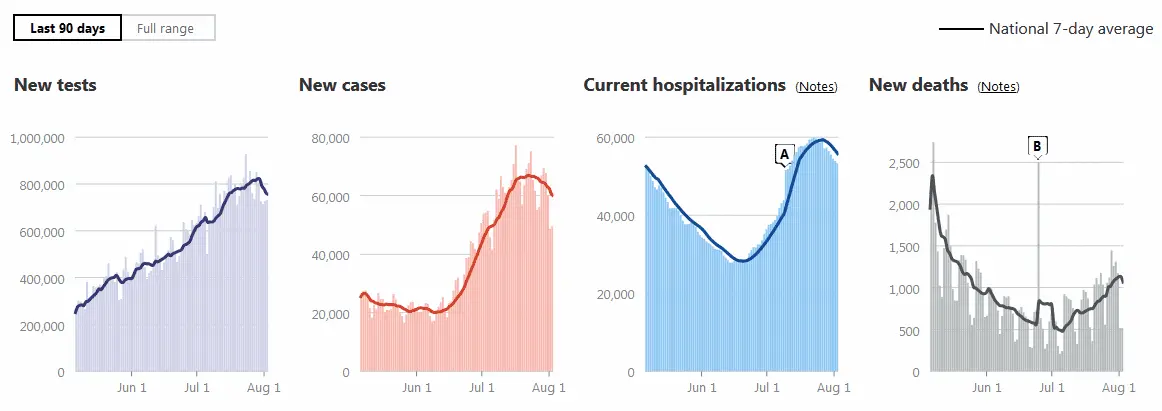1162x411 pixels.
Task: Click the Jun 1 label under New cases
Action: pos(417,388)
